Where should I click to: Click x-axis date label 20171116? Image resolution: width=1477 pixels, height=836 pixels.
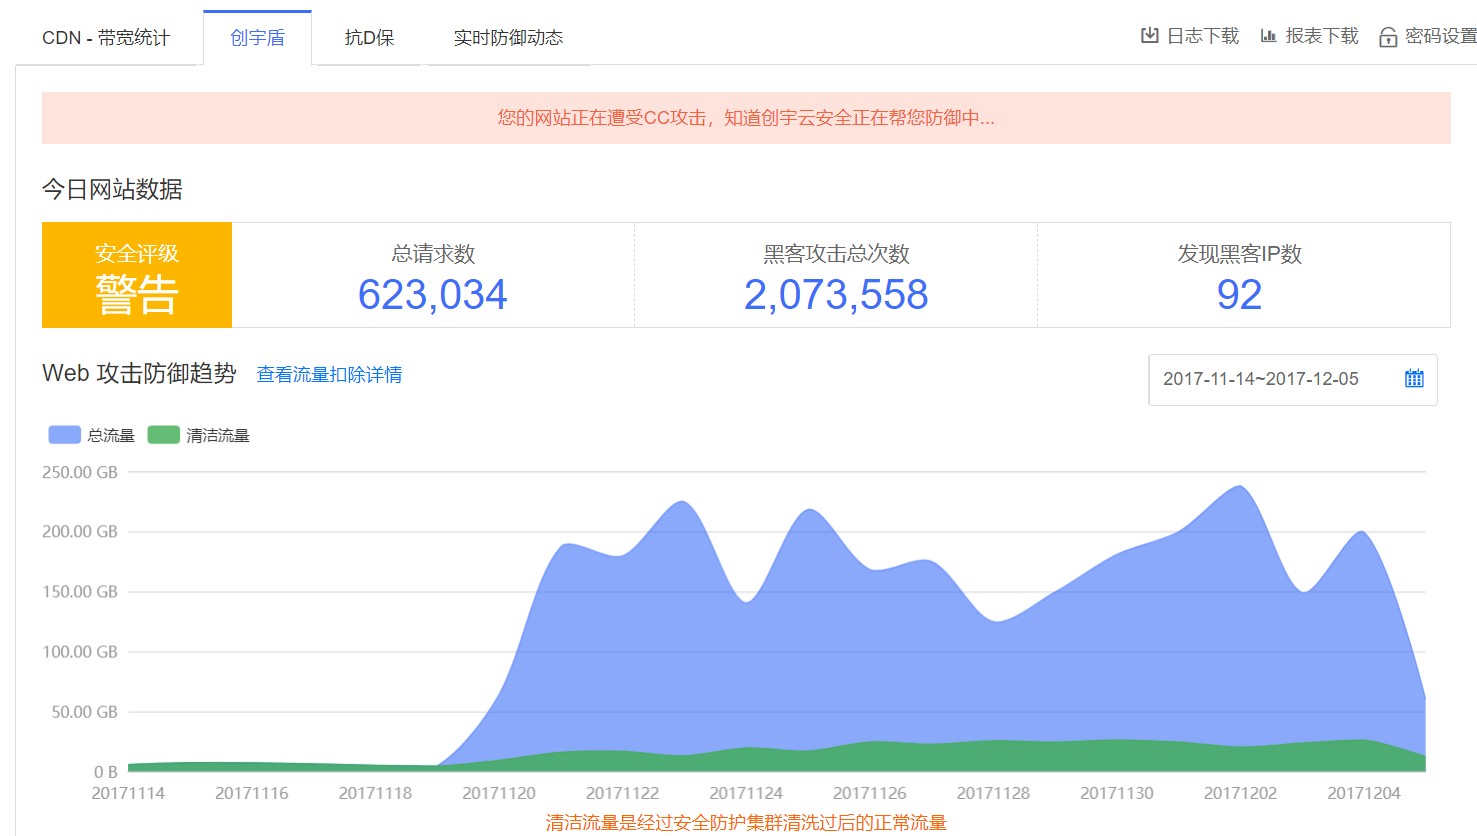(252, 793)
